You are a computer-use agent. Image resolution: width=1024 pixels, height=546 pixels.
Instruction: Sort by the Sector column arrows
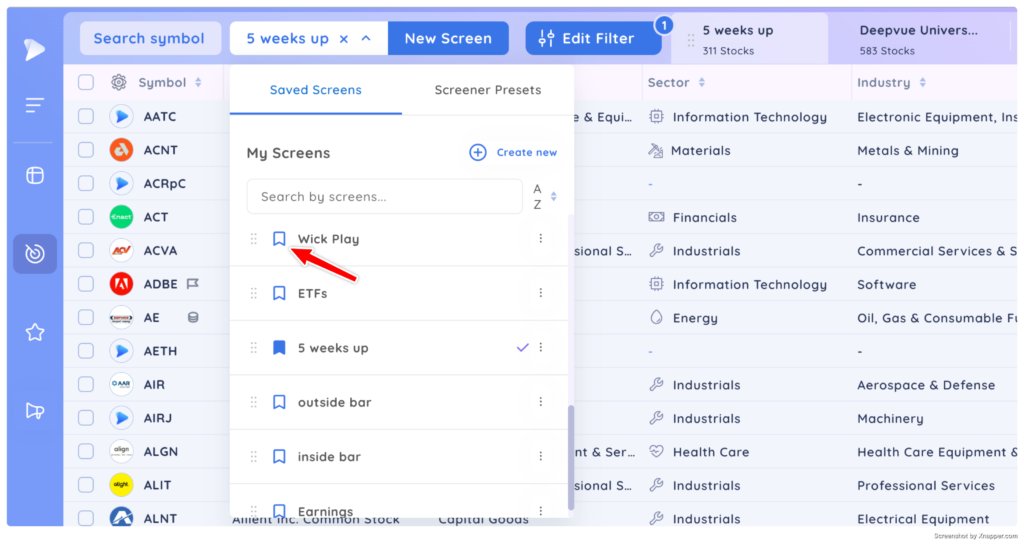click(x=701, y=82)
